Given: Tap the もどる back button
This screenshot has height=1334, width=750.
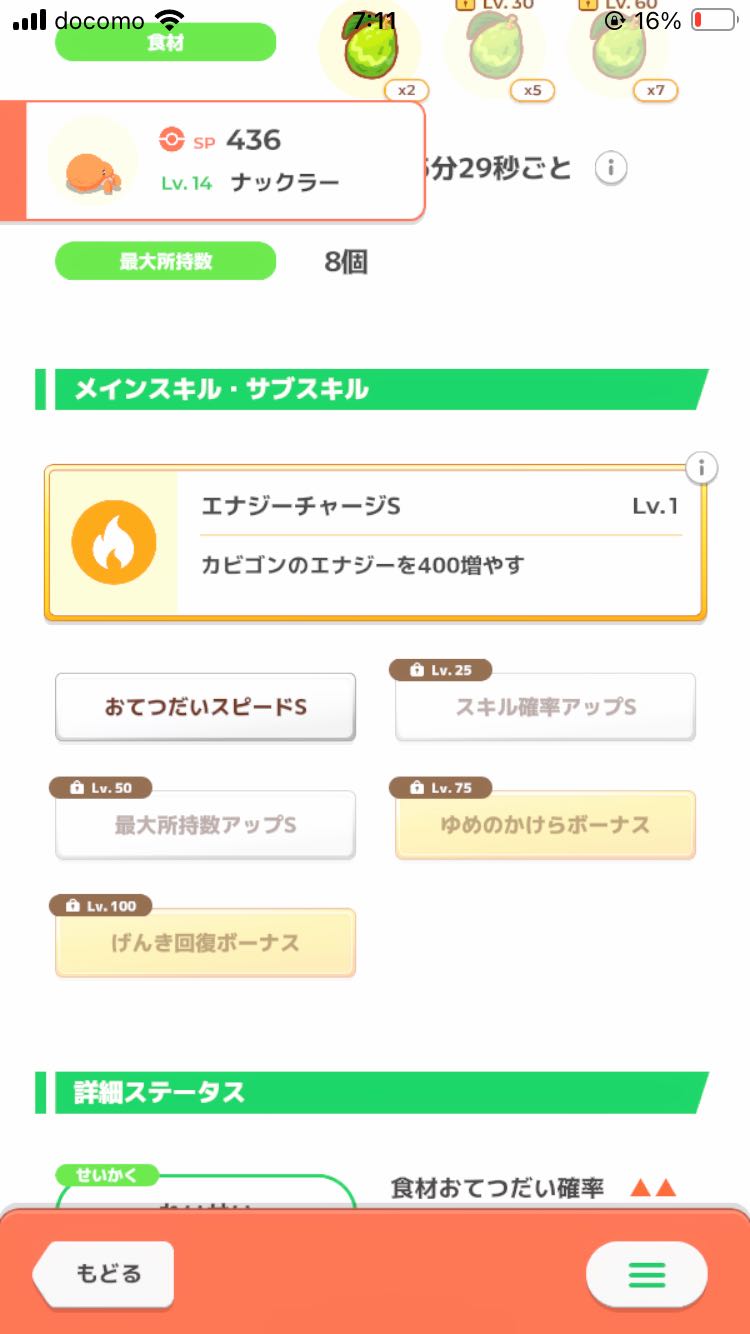Looking at the screenshot, I should tap(105, 1274).
